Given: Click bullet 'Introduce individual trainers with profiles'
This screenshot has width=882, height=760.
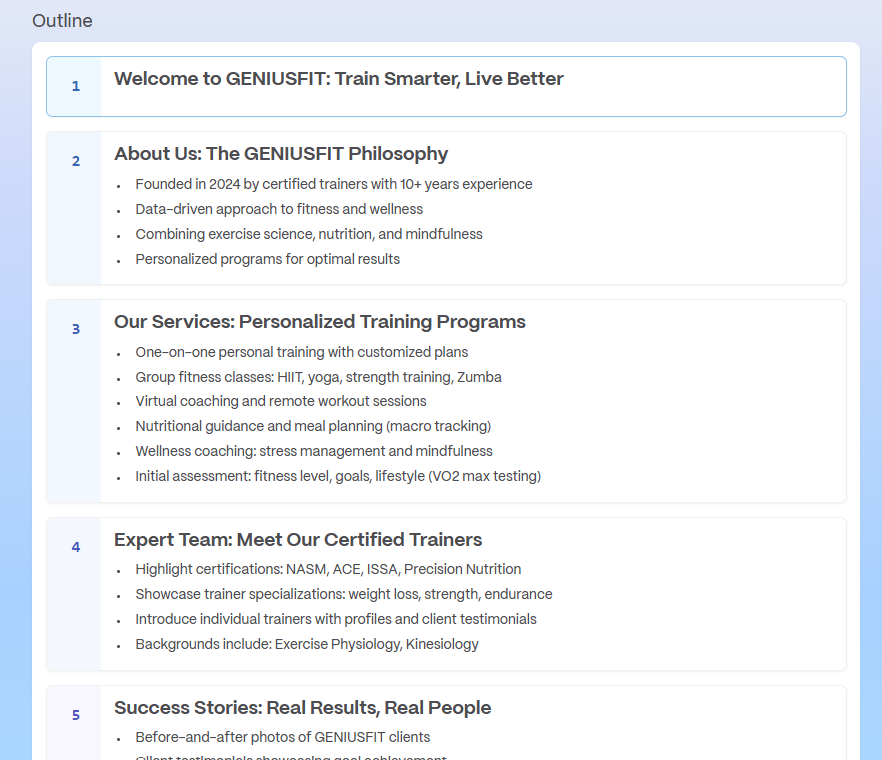Looking at the screenshot, I should click(x=336, y=619).
